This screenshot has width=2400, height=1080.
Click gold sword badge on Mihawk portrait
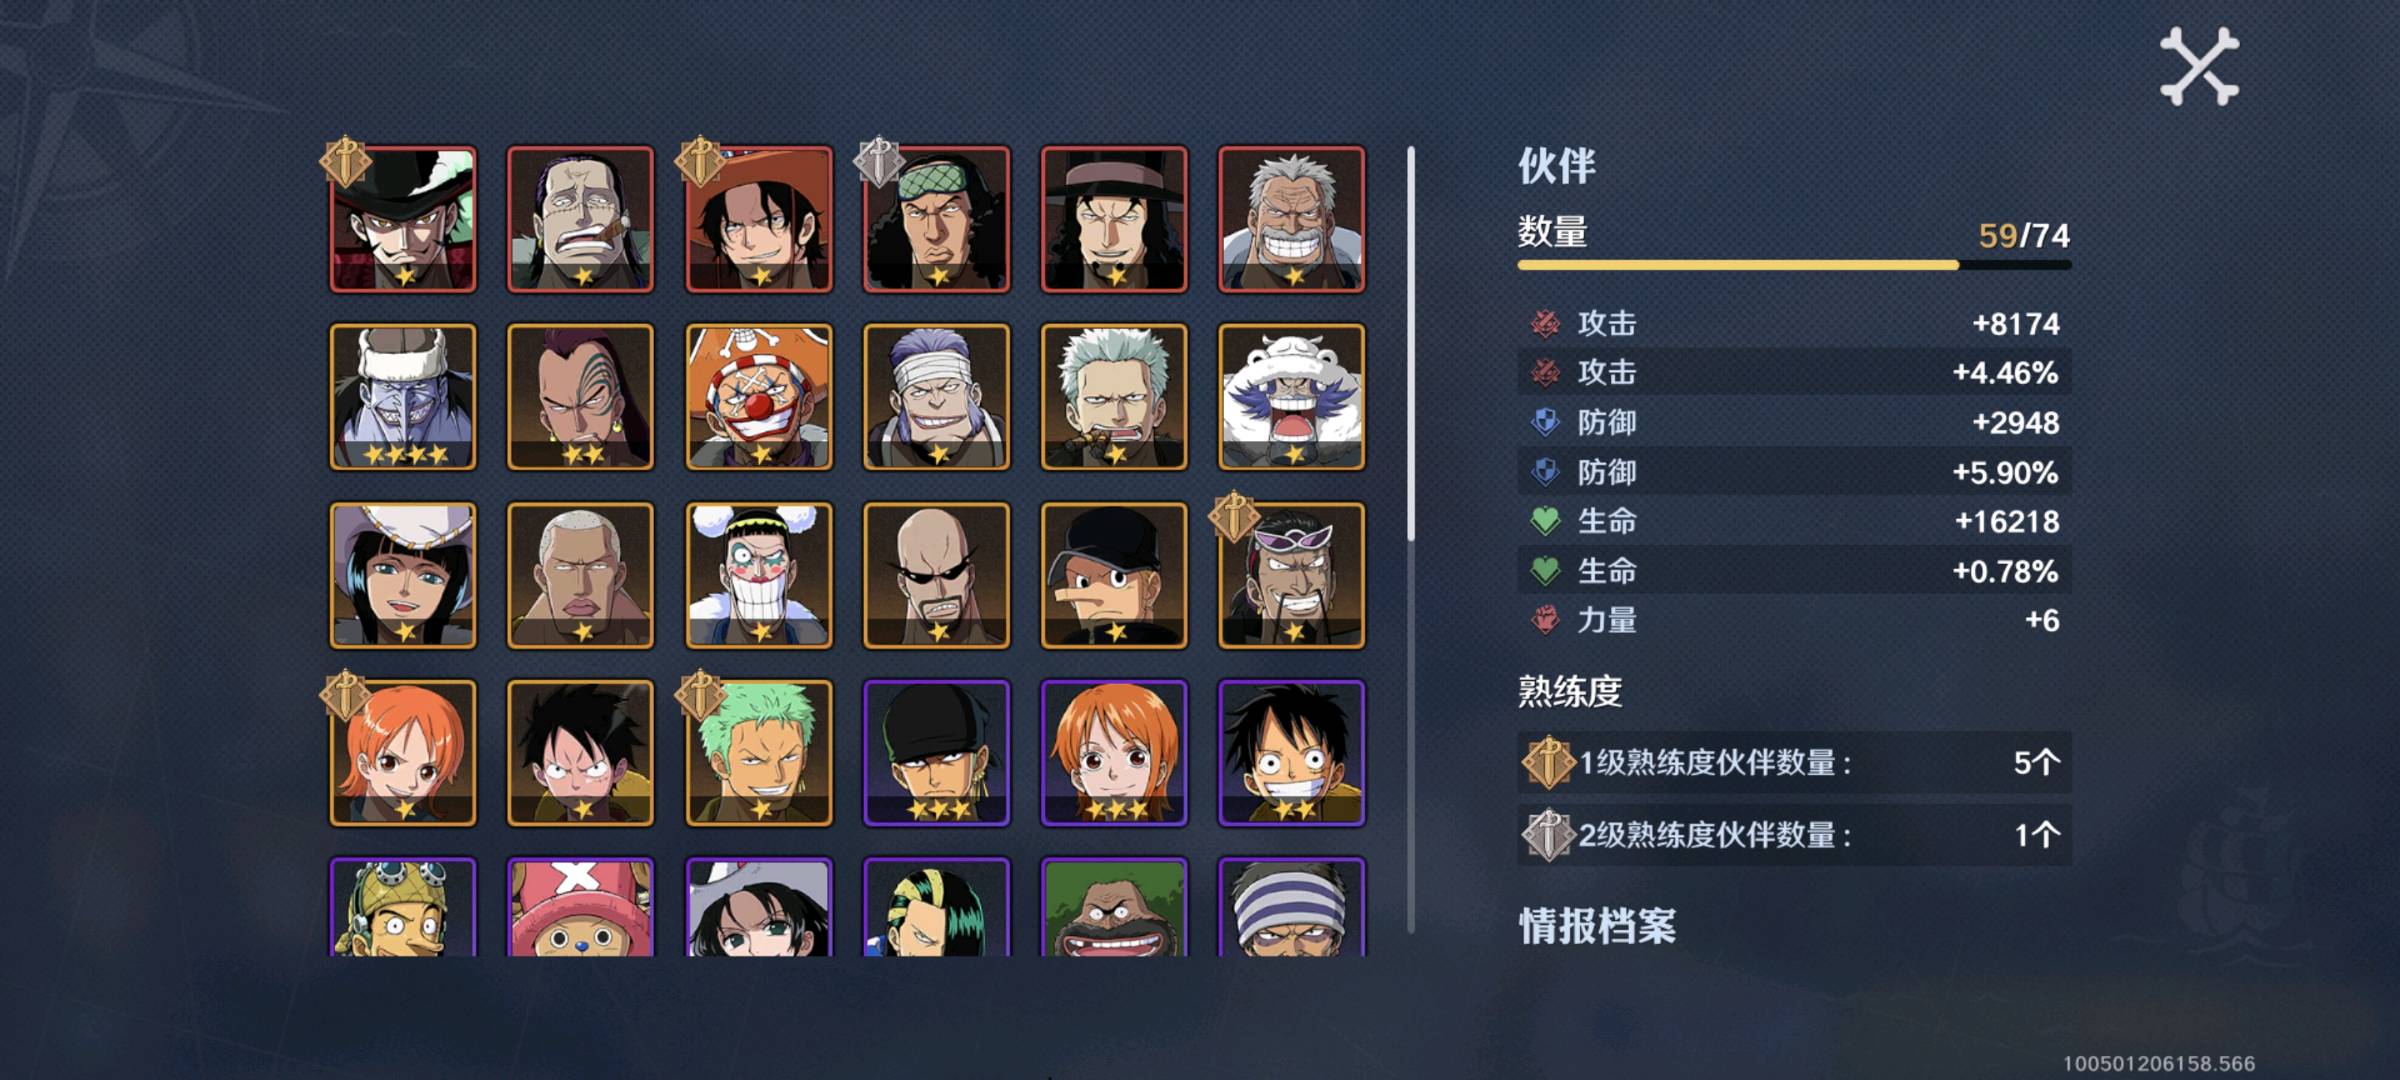pyautogui.click(x=346, y=161)
